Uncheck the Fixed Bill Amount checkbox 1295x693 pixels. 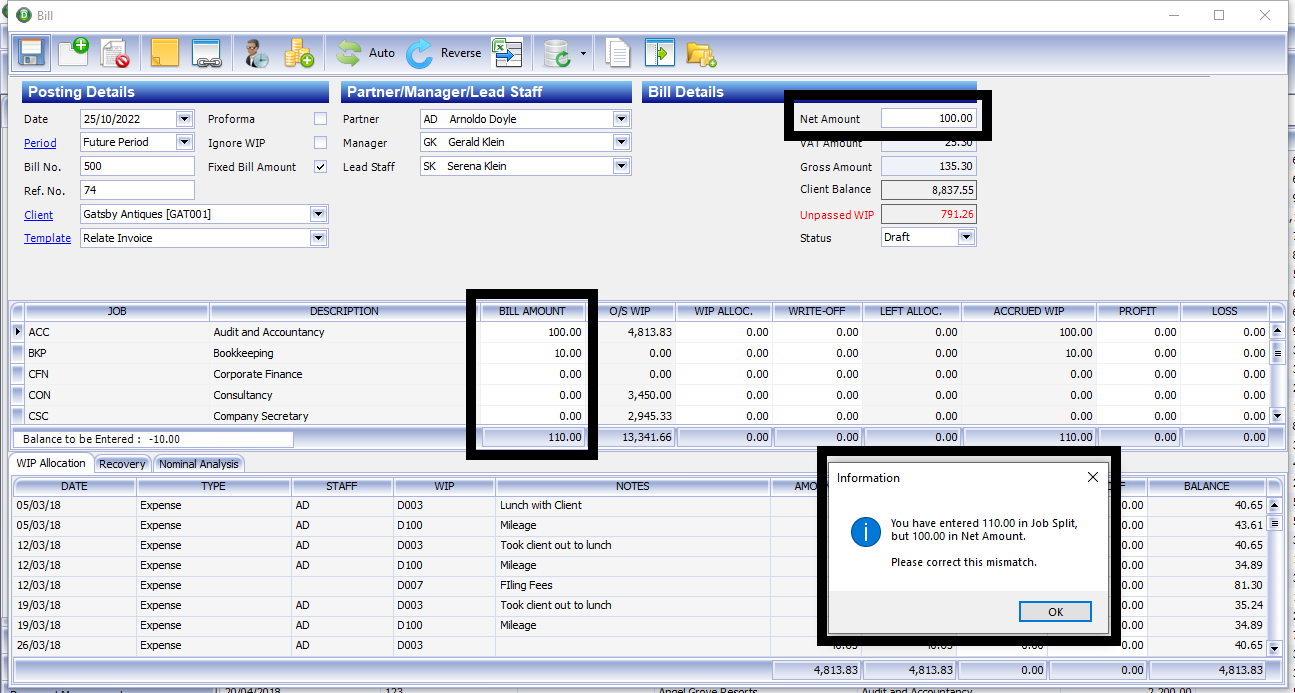(320, 167)
